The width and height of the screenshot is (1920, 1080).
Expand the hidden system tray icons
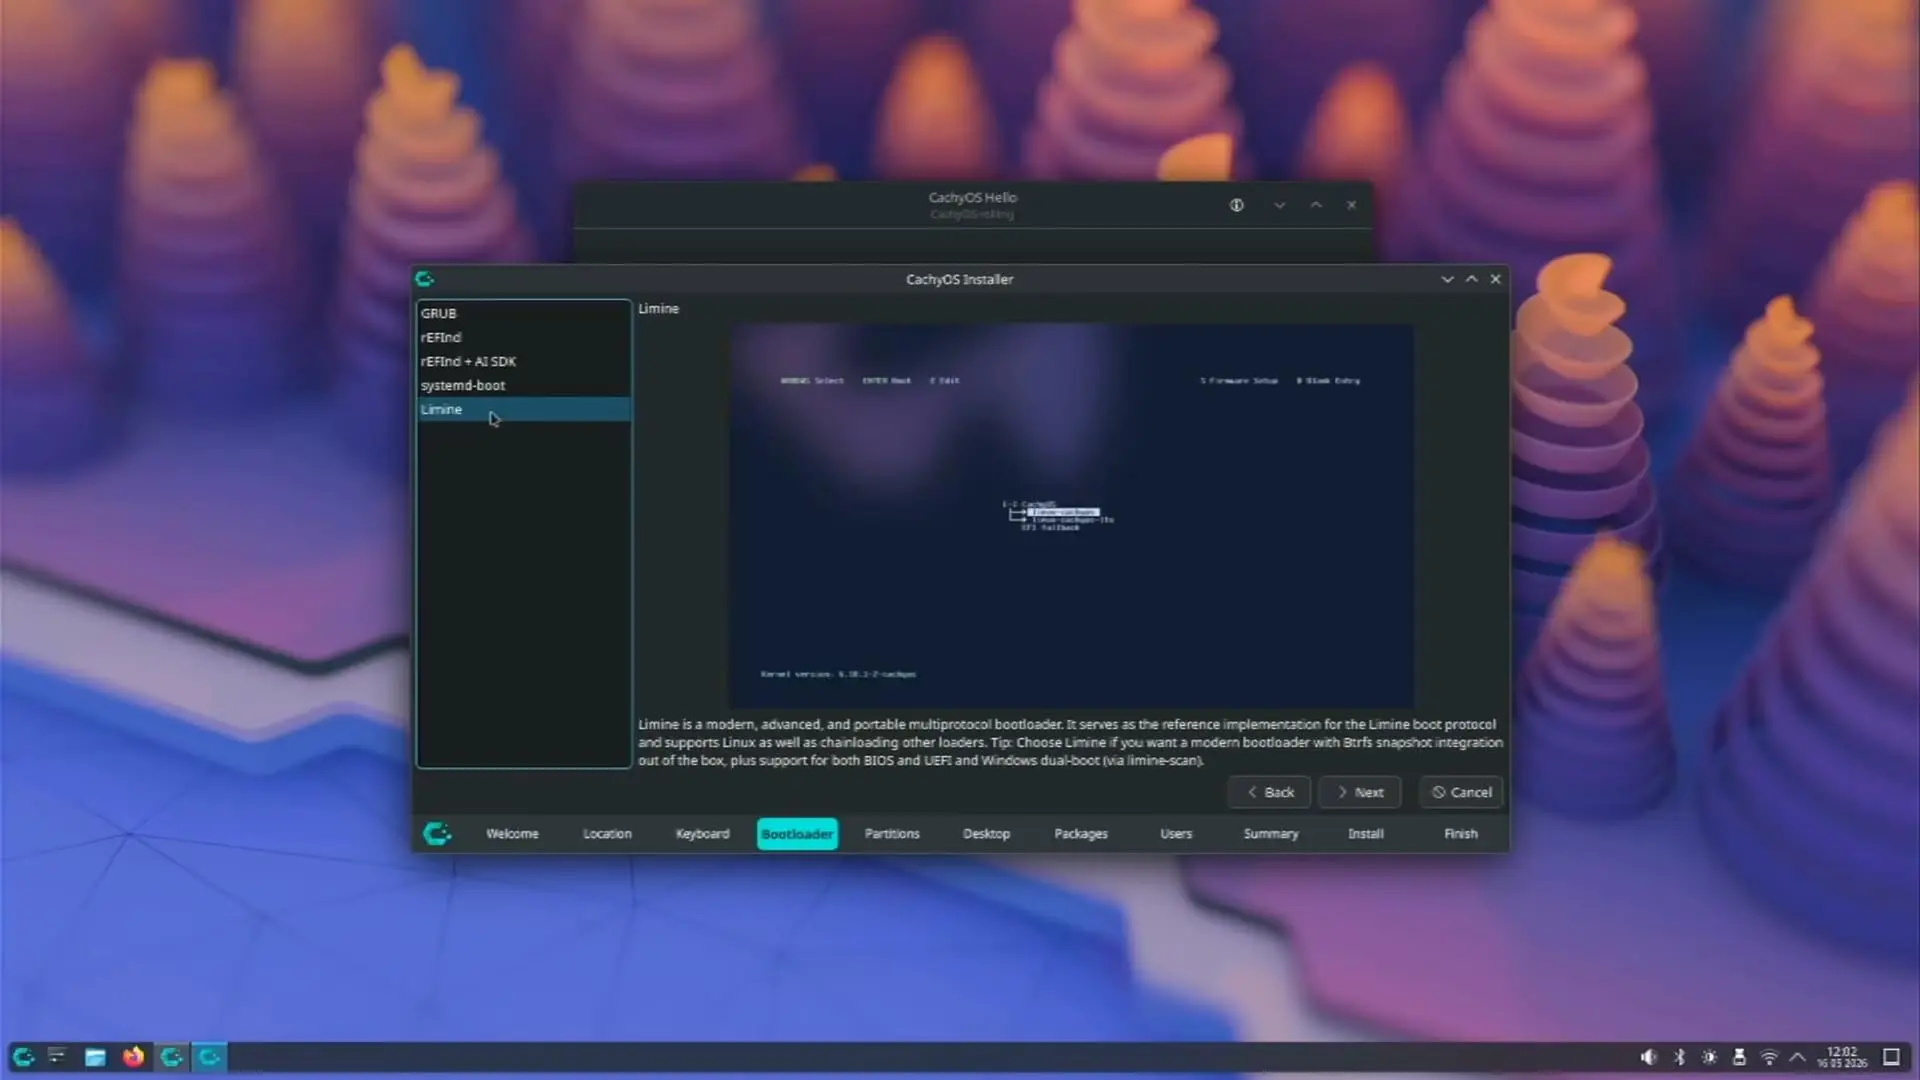tap(1798, 1057)
